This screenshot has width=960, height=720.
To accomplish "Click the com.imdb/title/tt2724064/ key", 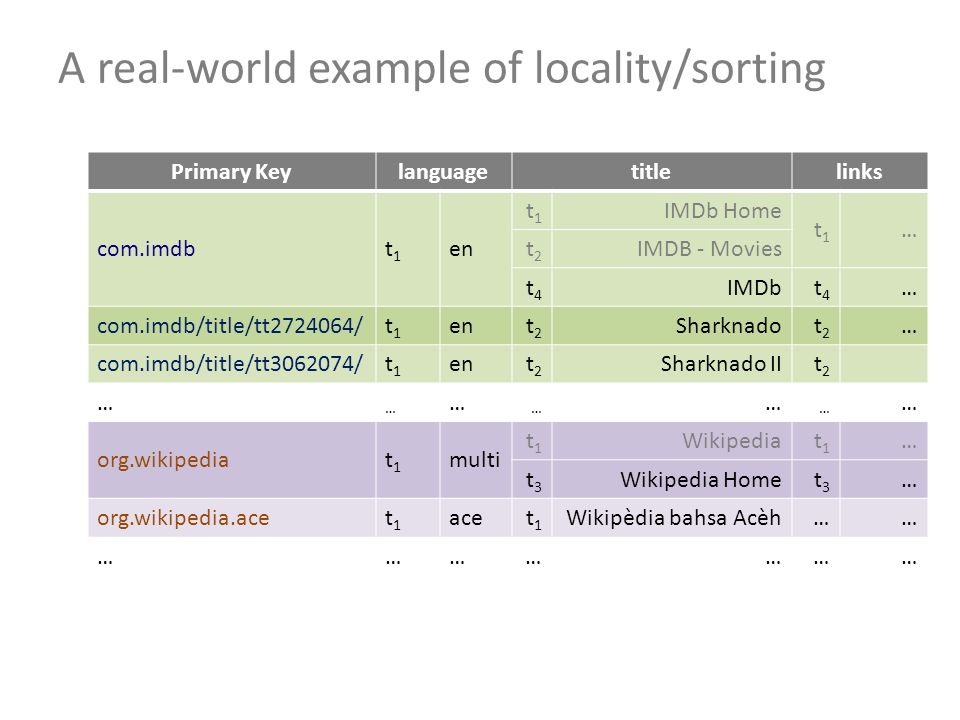I will [231, 326].
